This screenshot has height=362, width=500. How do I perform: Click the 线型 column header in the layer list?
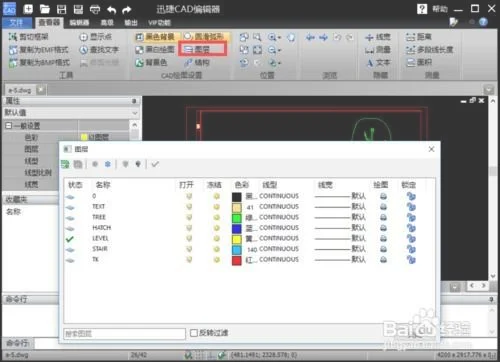tap(270, 185)
